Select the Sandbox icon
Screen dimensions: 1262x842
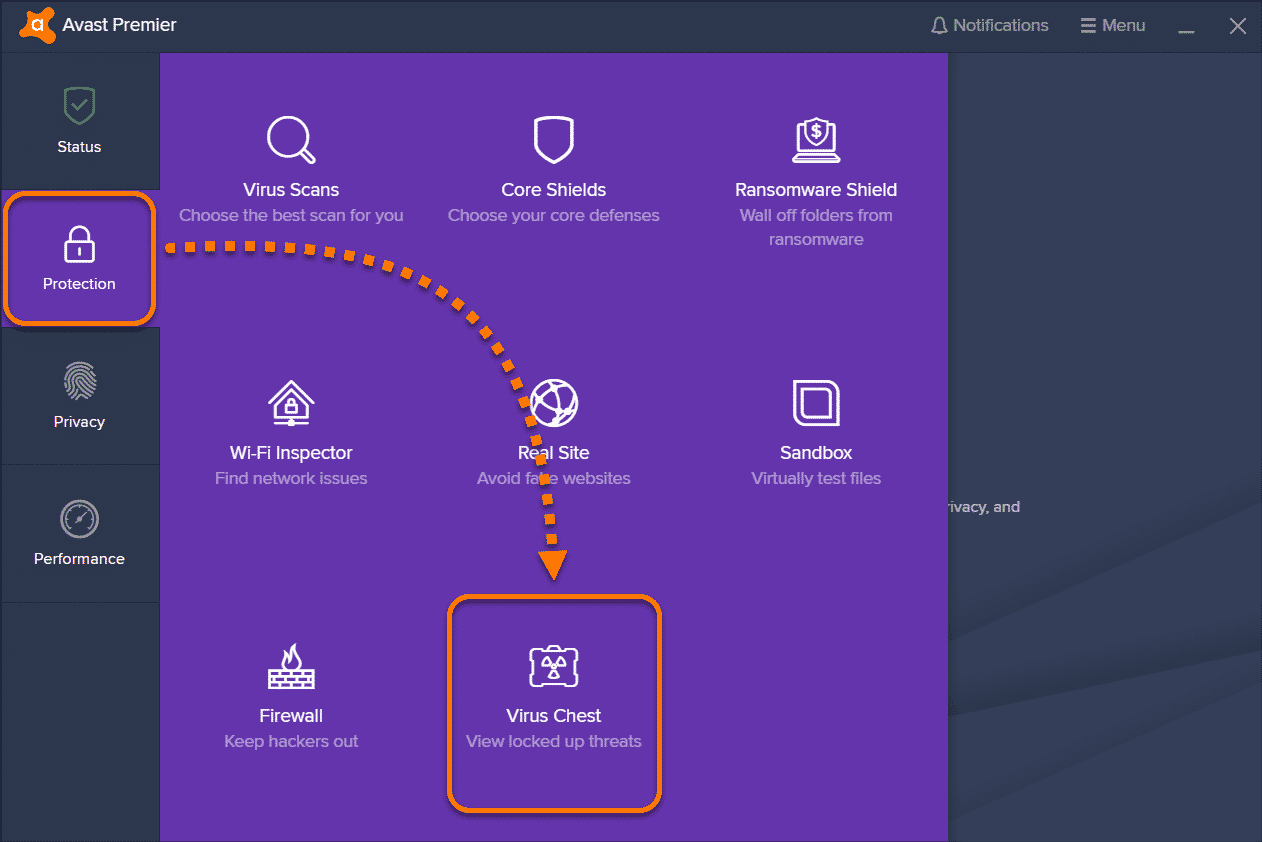816,402
